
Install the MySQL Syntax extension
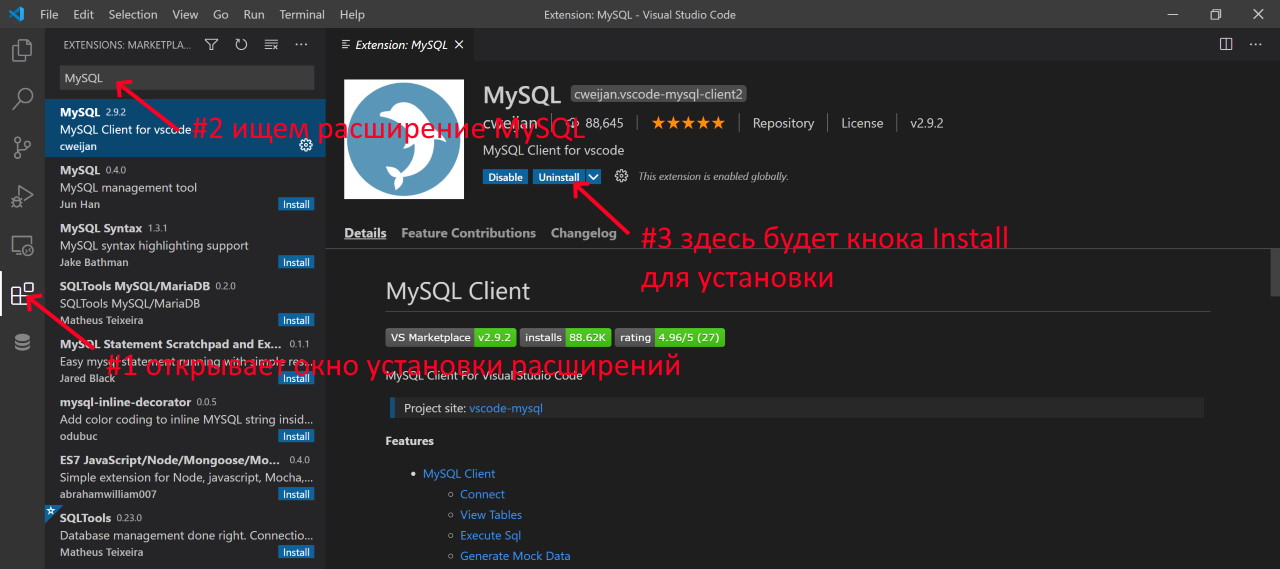(x=296, y=262)
